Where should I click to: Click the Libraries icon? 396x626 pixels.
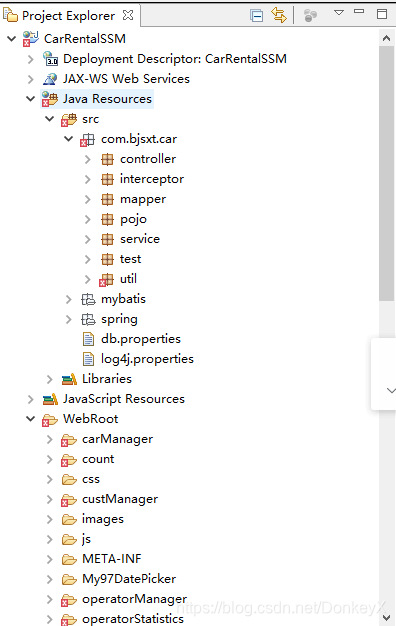point(69,379)
